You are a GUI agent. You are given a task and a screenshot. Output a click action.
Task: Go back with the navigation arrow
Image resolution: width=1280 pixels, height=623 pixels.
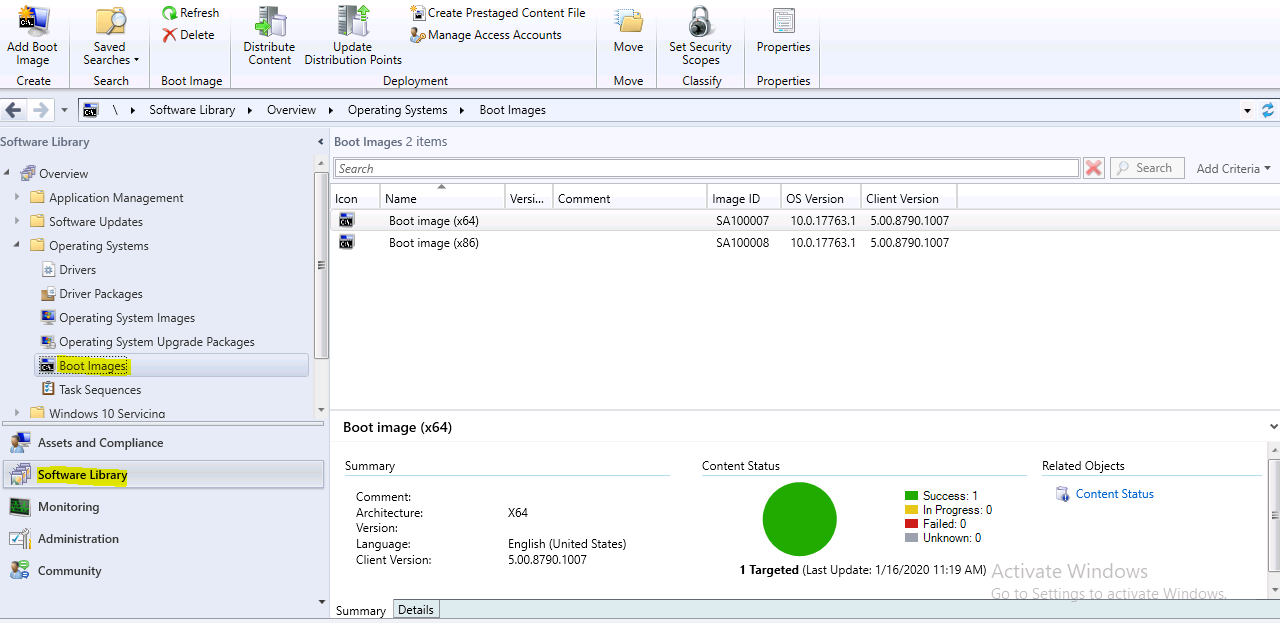coord(14,110)
